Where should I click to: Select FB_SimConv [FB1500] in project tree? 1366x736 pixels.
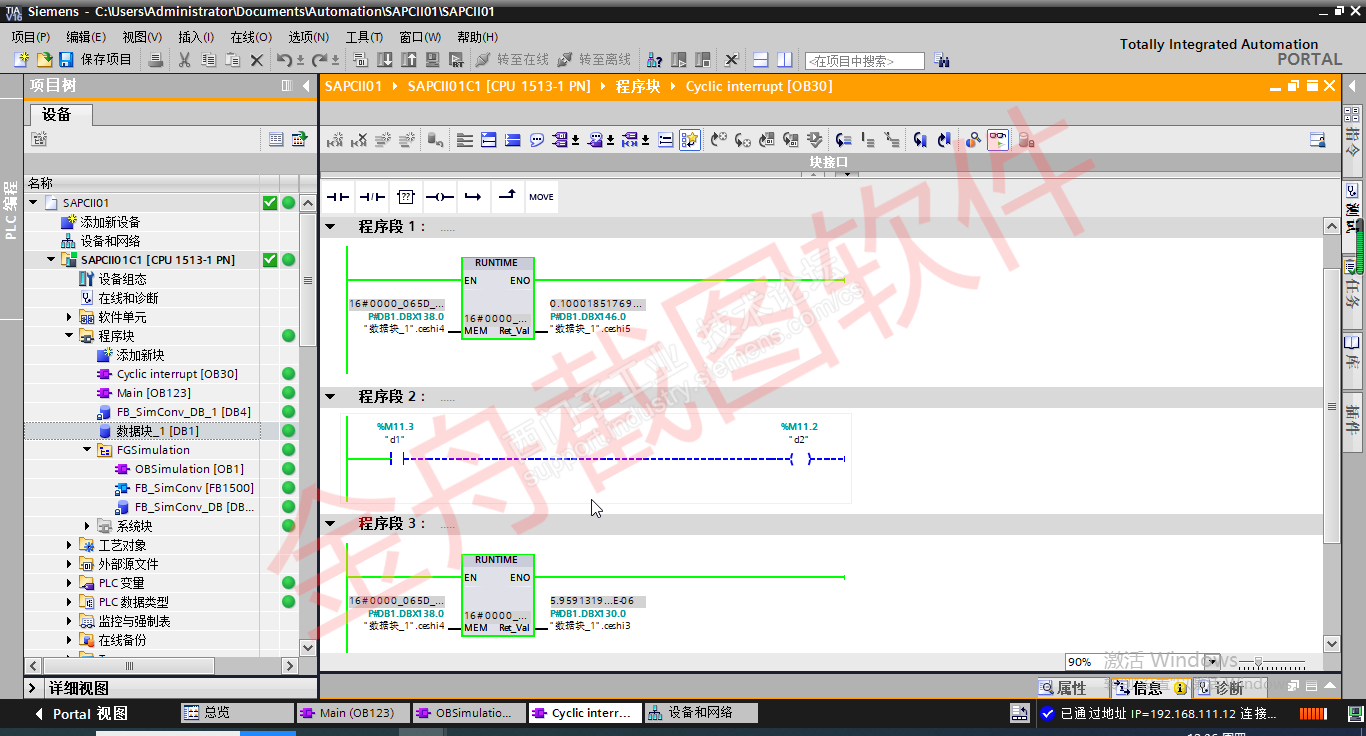tap(185, 488)
